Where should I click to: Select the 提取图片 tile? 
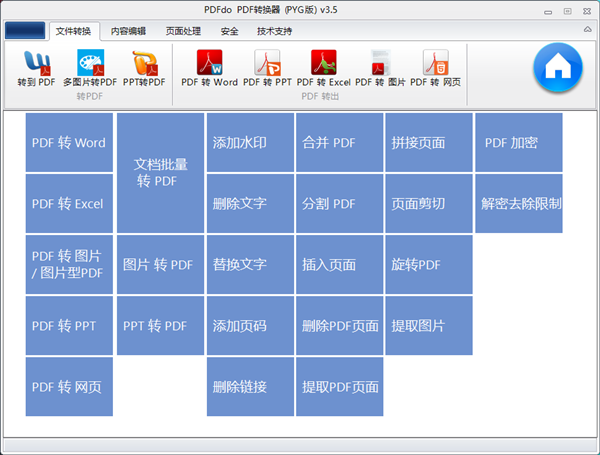428,326
